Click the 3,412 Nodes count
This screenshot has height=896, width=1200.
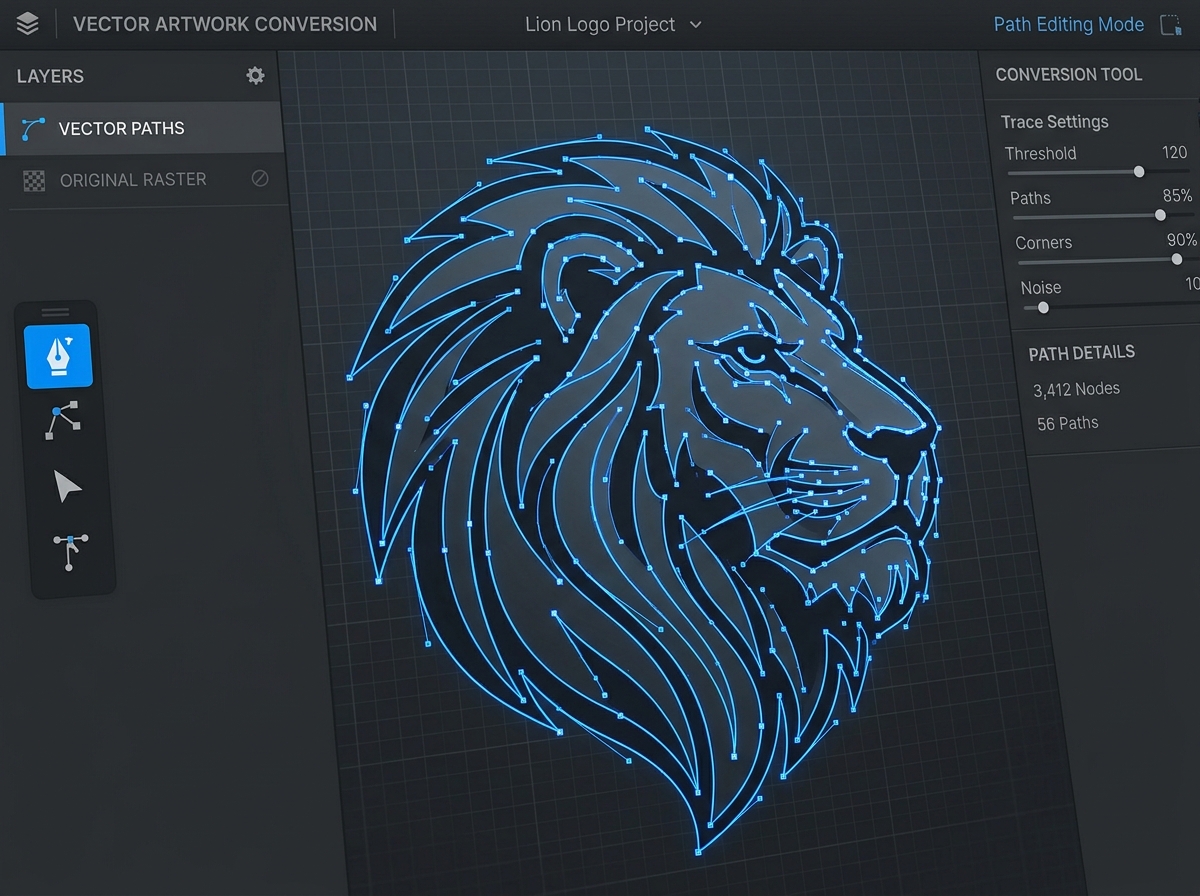click(x=1077, y=389)
